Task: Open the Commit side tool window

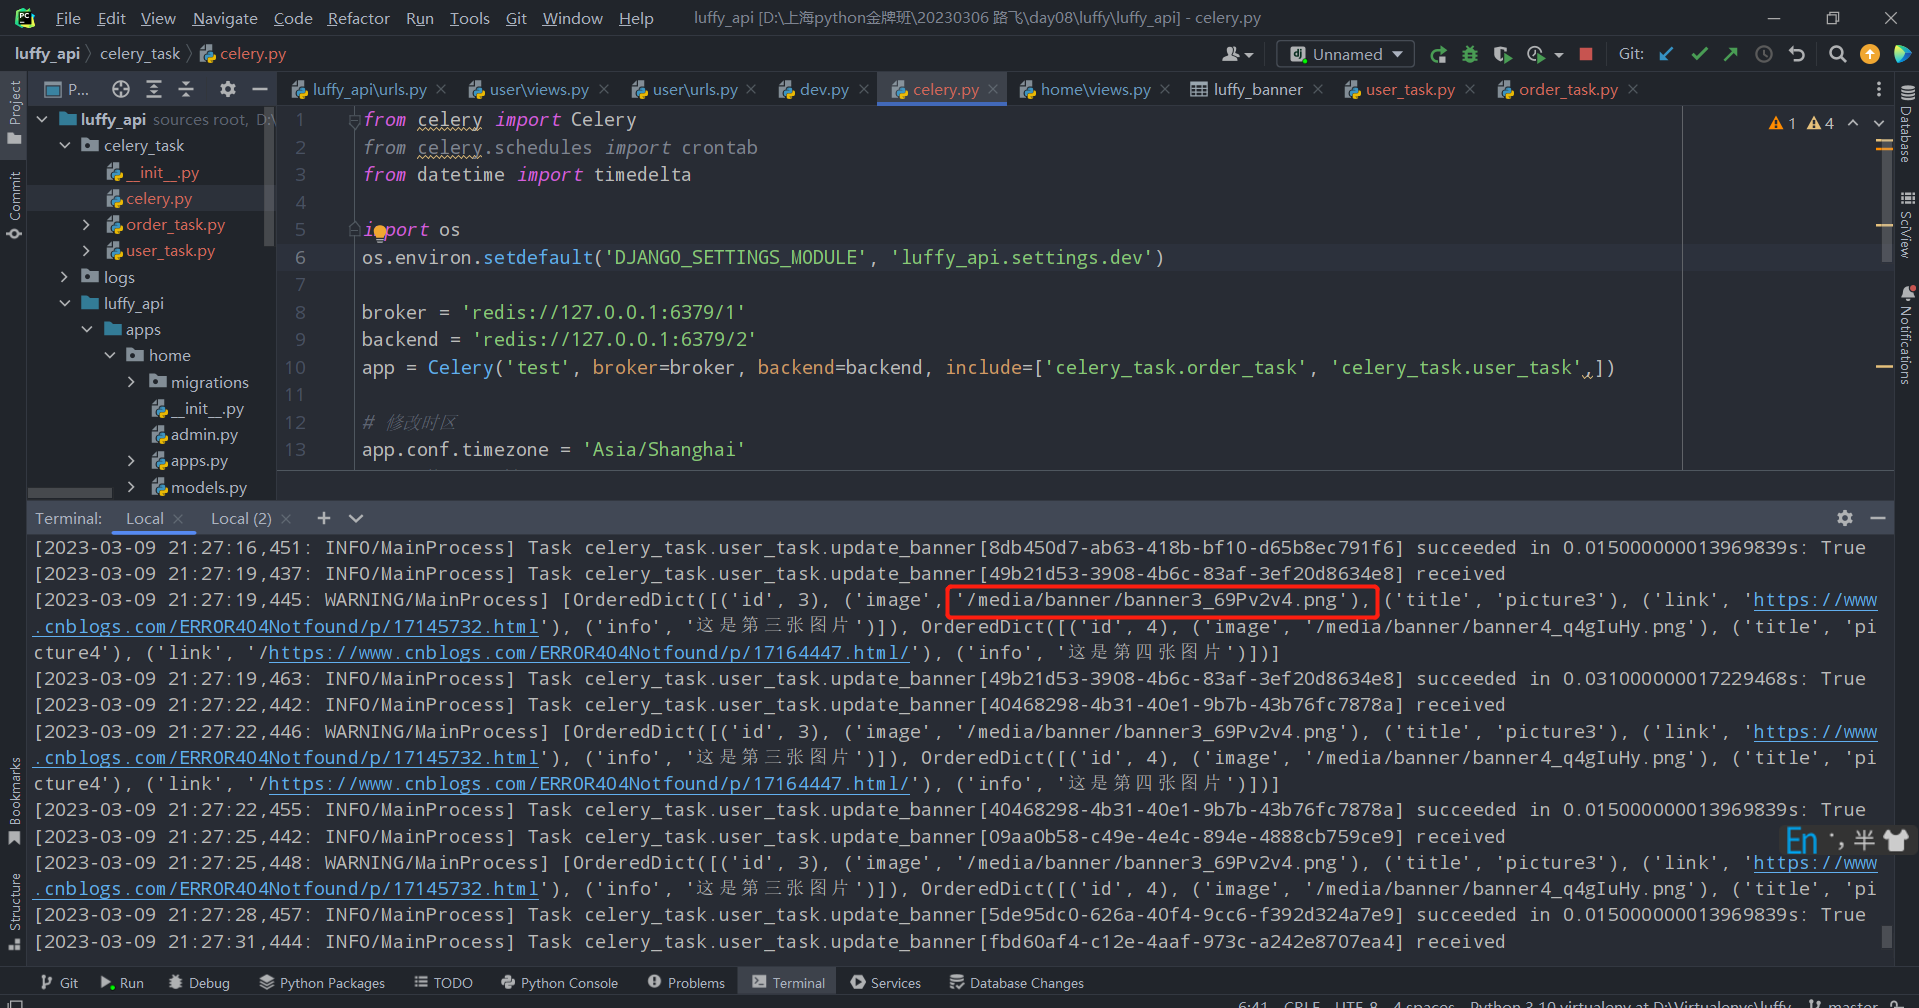Action: point(14,206)
